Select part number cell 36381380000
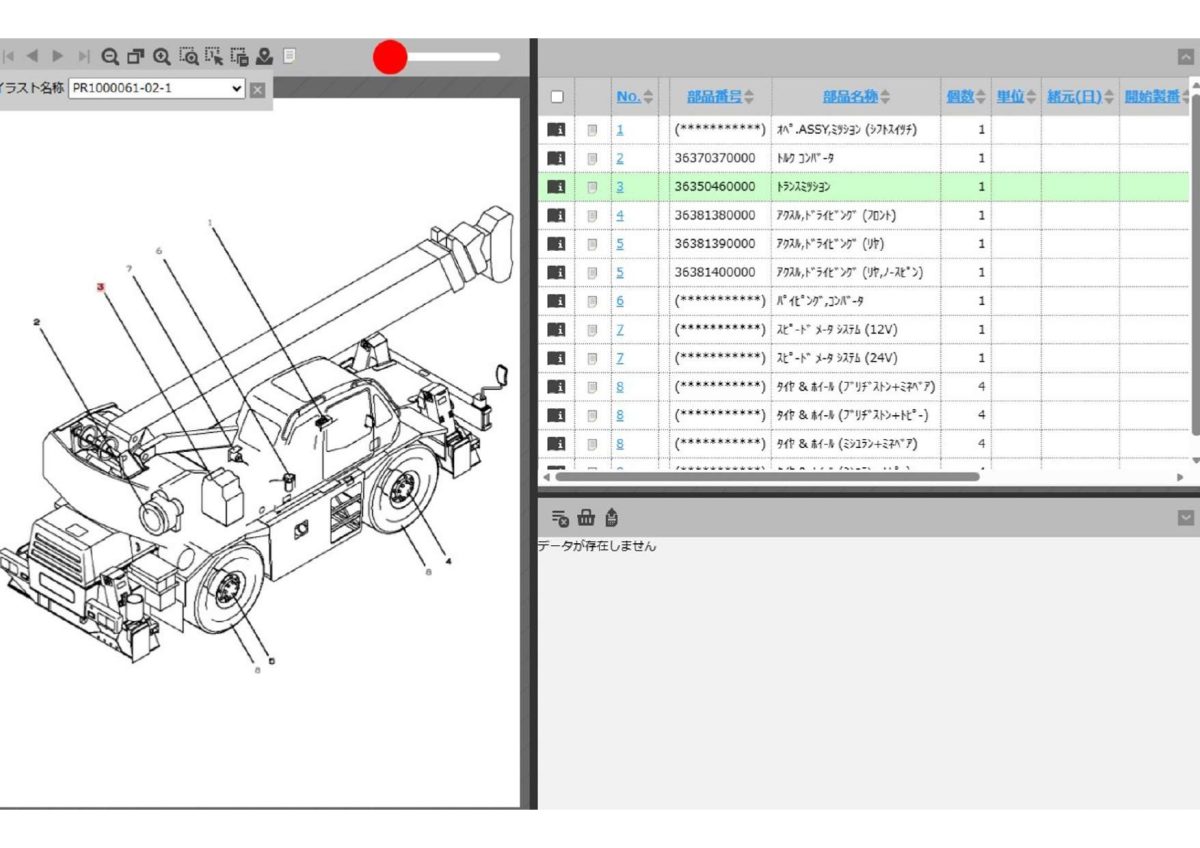 pyautogui.click(x=715, y=215)
